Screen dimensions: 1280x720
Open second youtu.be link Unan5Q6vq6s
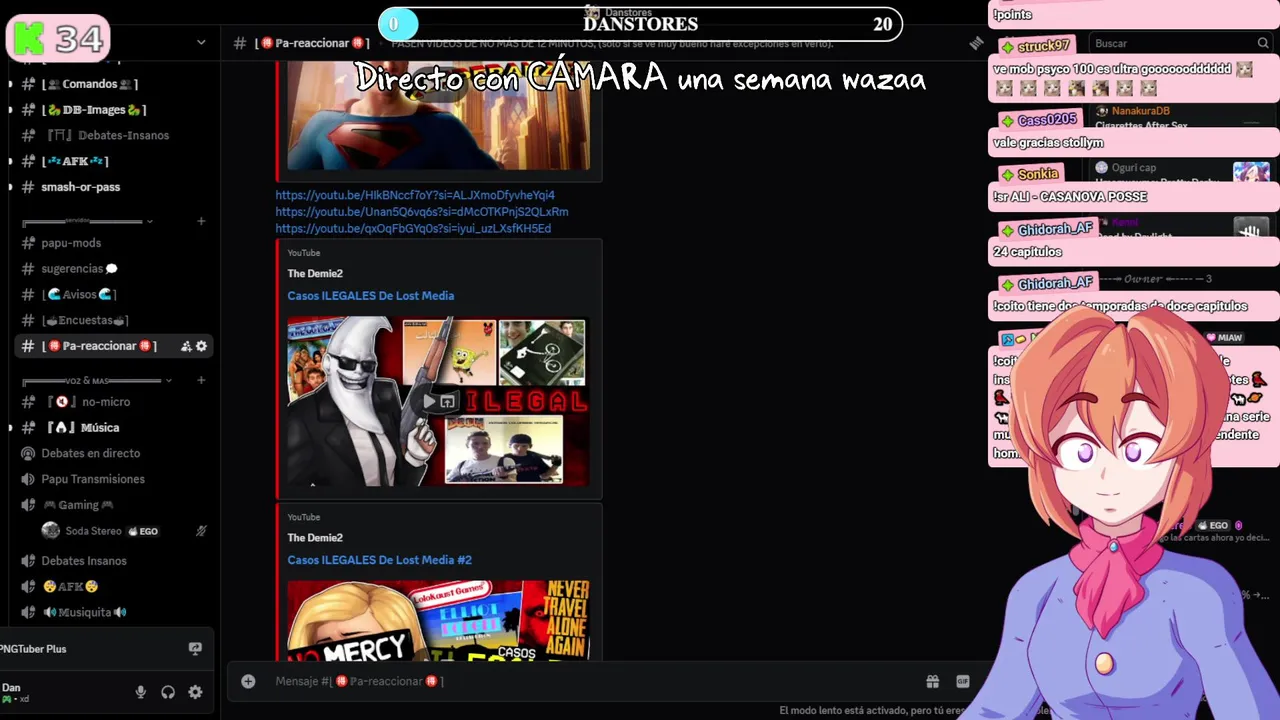coord(422,212)
